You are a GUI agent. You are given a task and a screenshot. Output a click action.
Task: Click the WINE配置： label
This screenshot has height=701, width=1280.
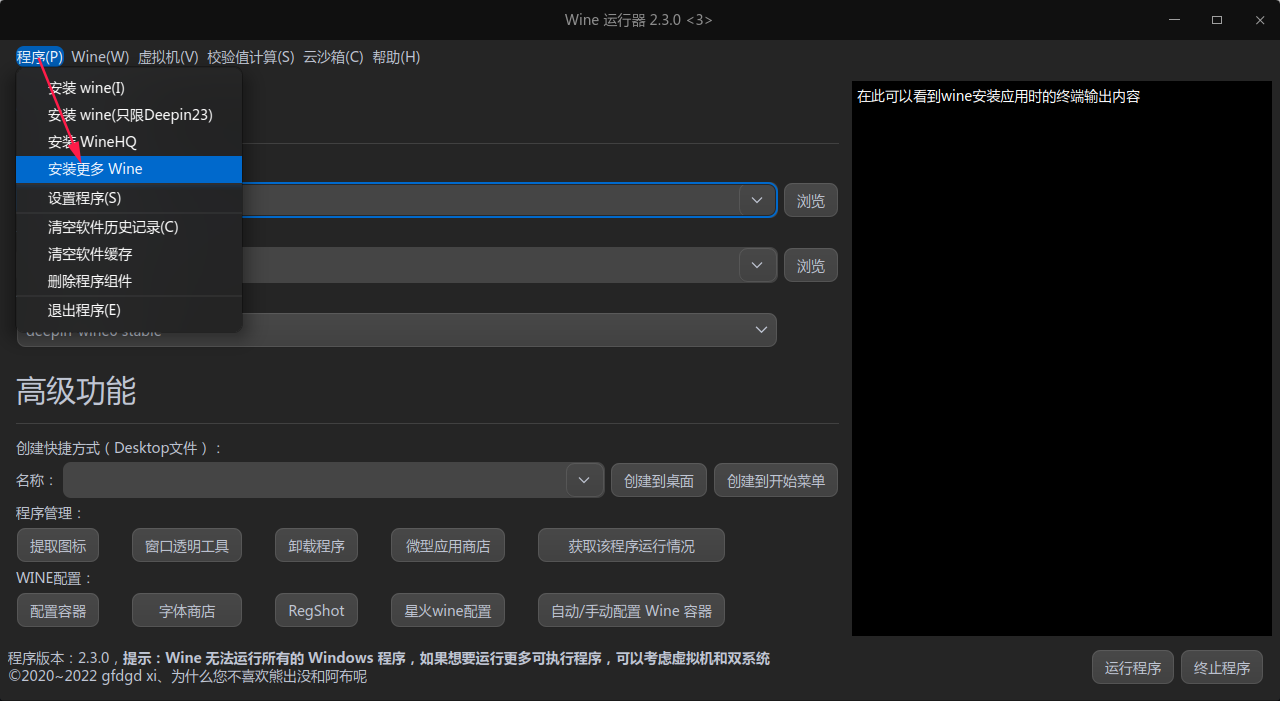point(55,578)
